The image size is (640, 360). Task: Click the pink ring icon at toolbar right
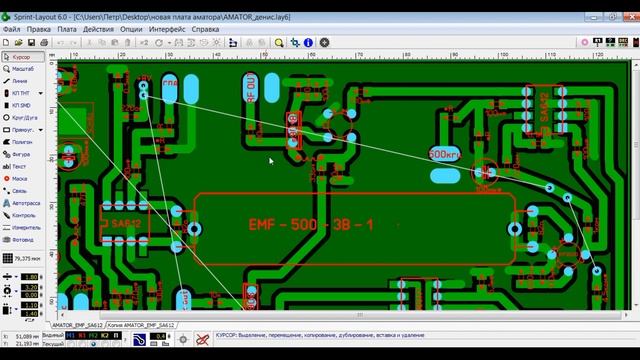tap(584, 42)
